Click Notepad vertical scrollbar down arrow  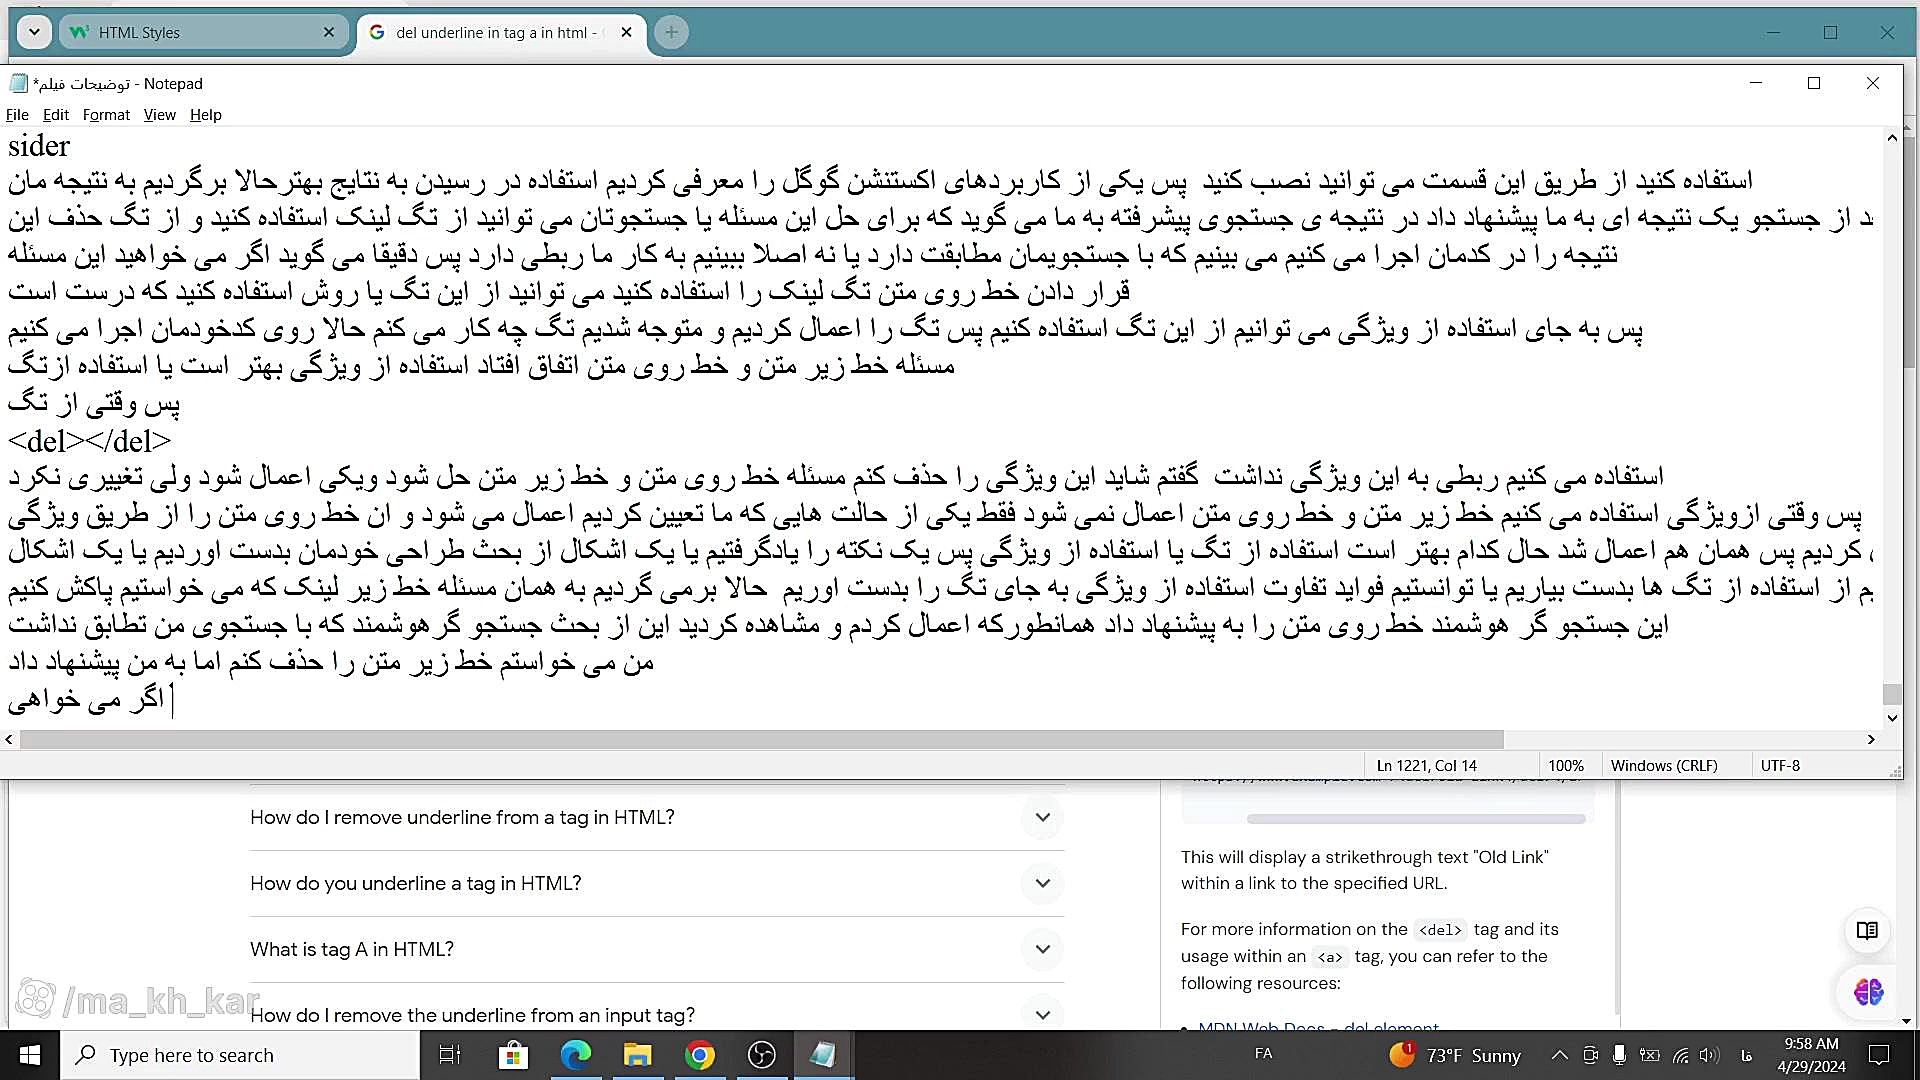(1892, 718)
